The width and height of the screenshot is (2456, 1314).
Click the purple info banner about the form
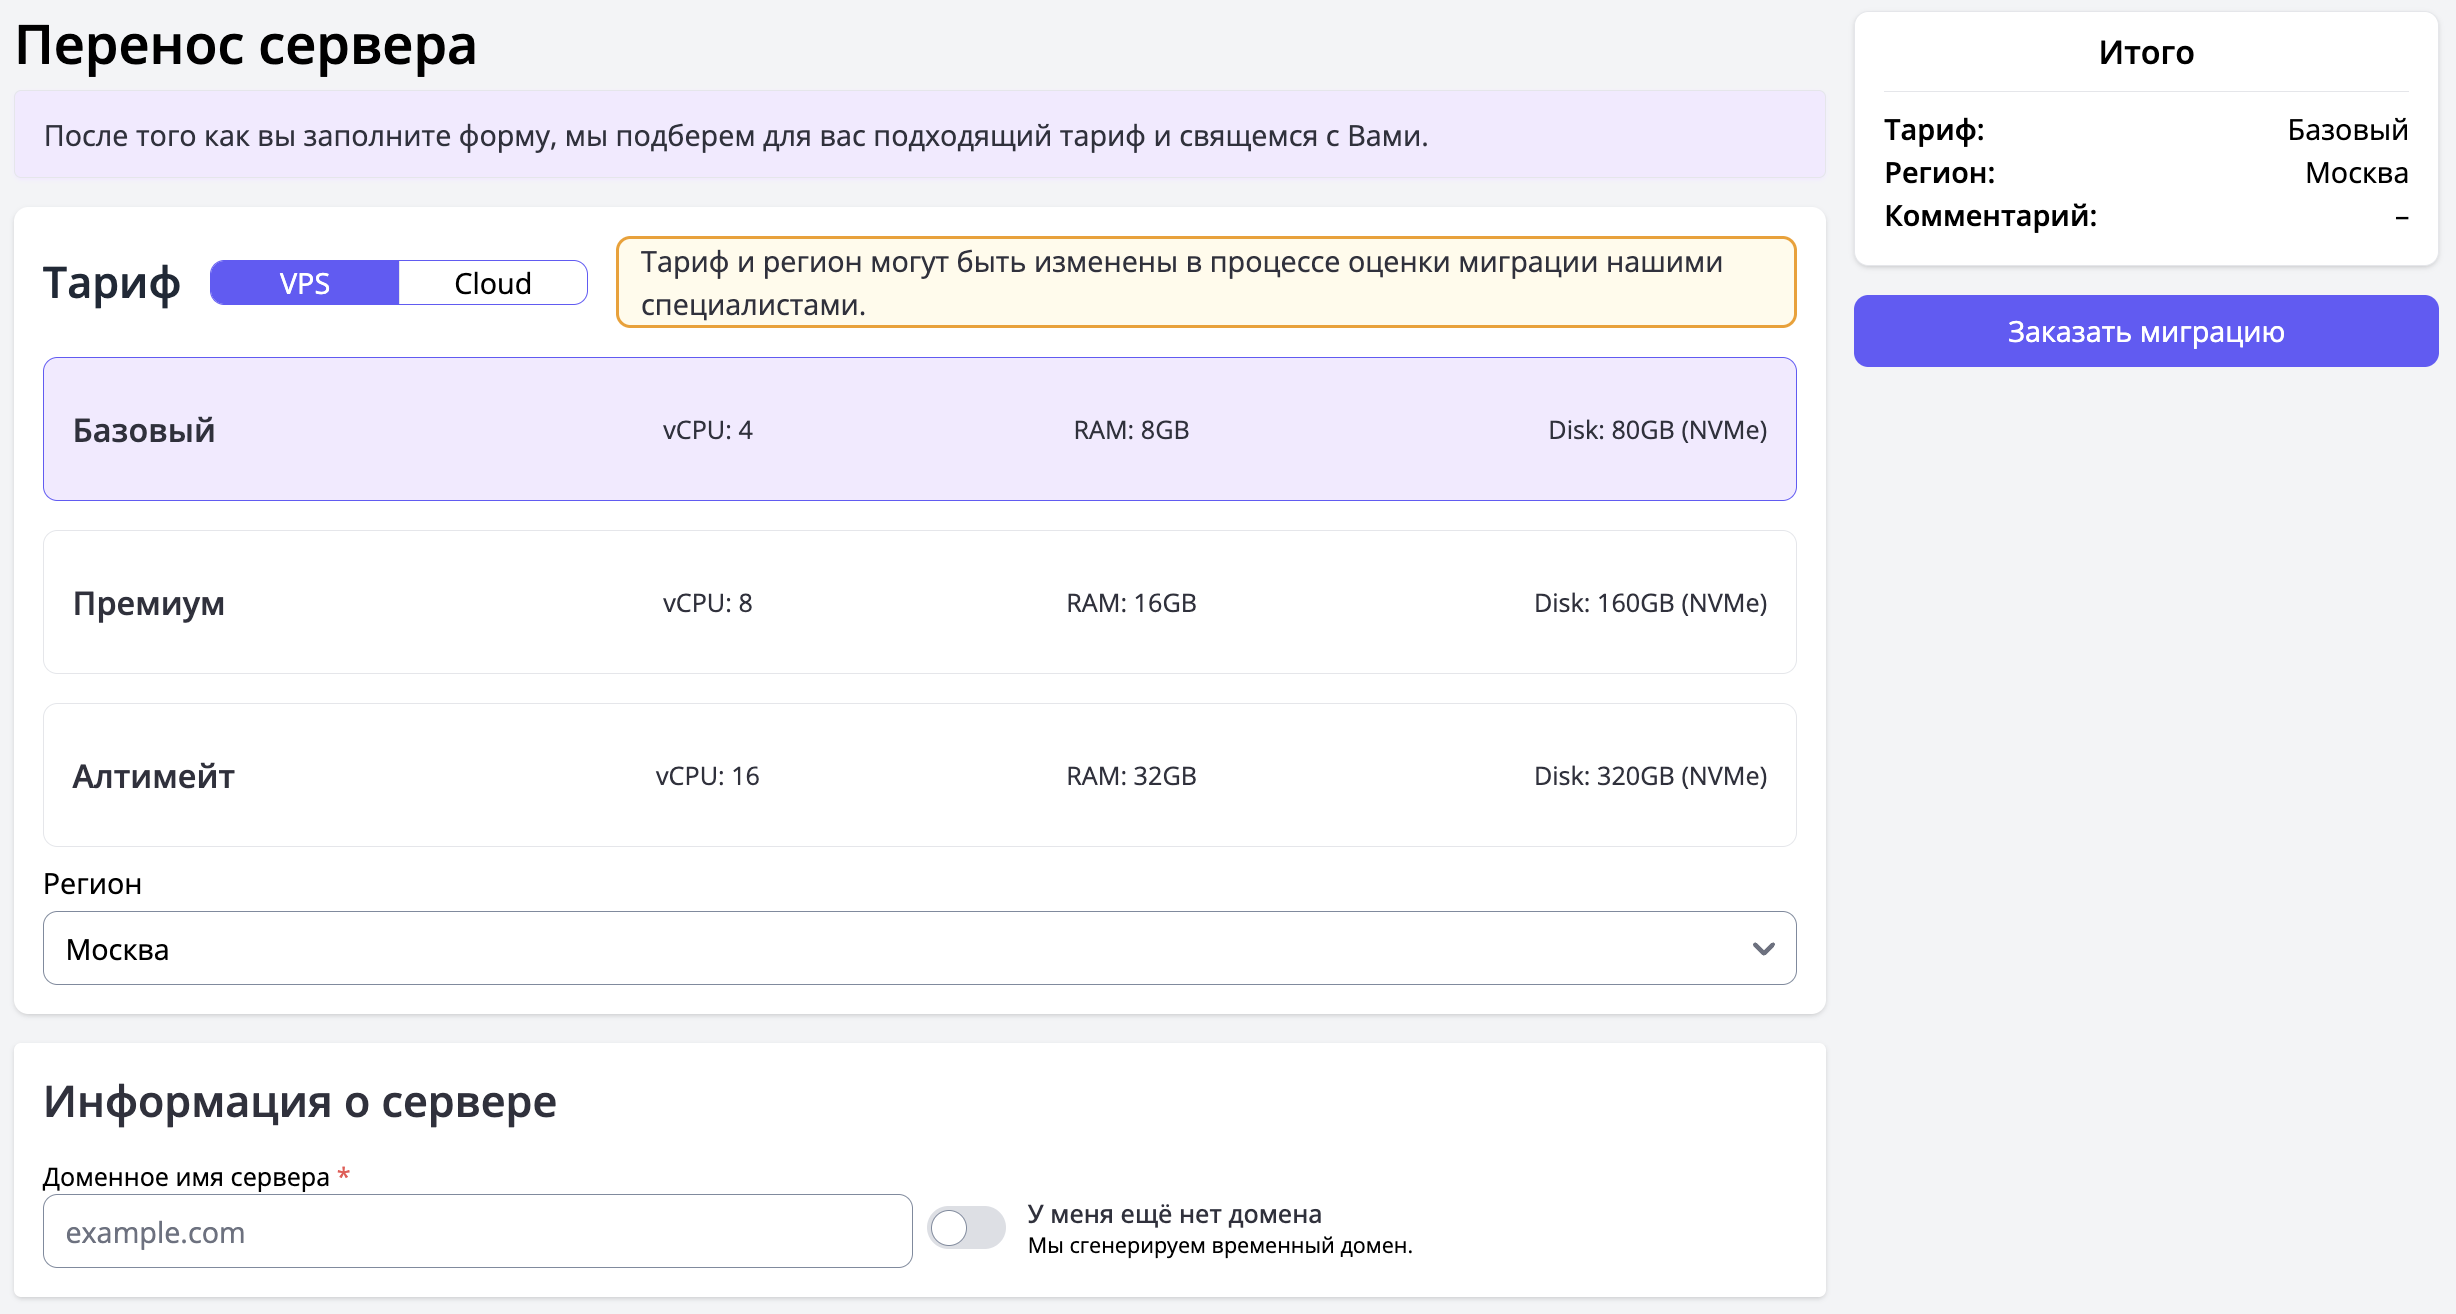(919, 135)
